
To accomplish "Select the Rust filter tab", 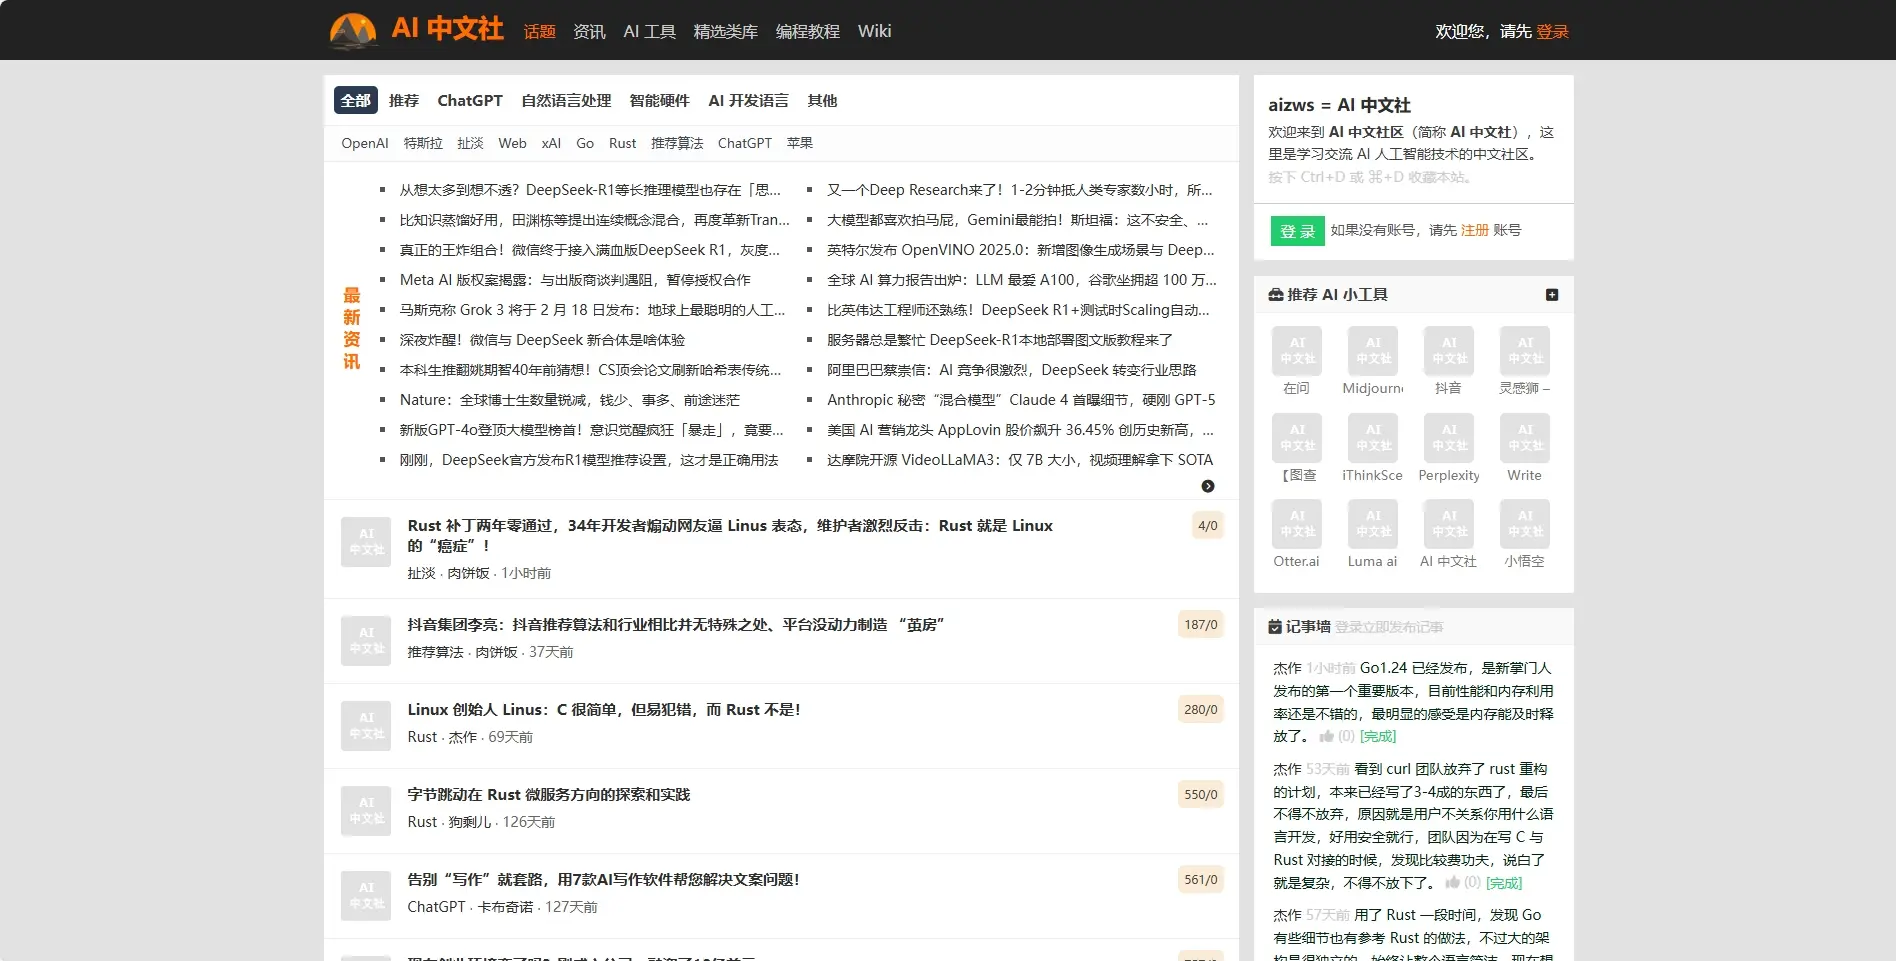I will (622, 143).
